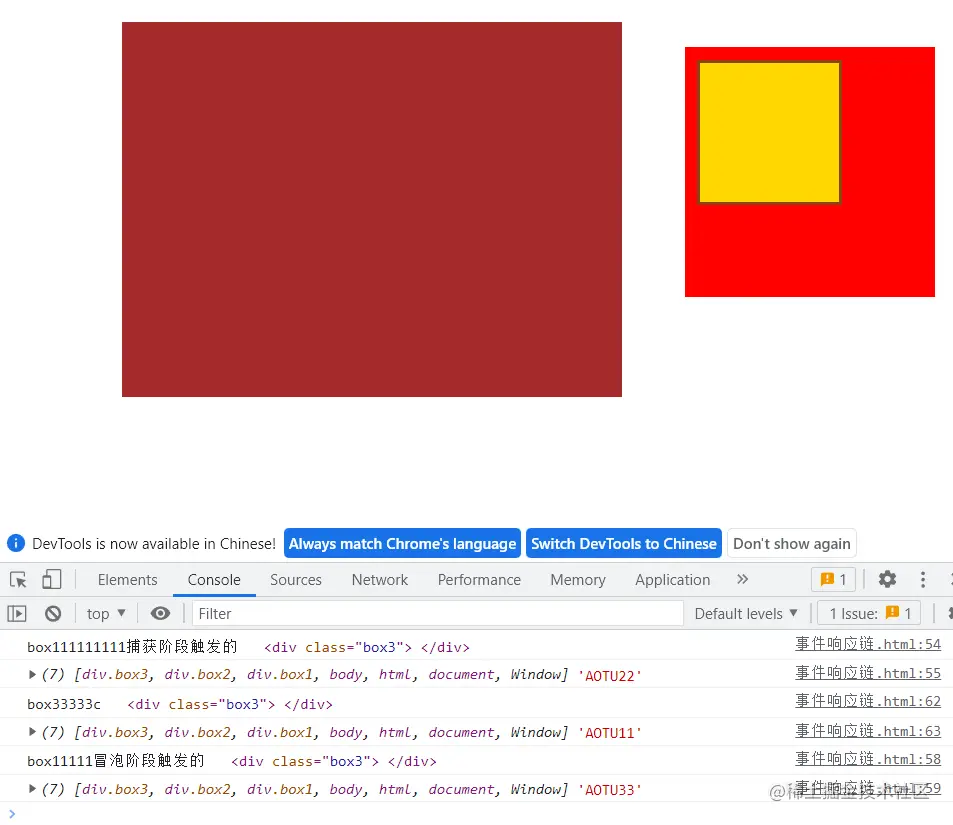Click the 'AOTU33' string value
Screen dimensions: 953x825
tap(610, 790)
